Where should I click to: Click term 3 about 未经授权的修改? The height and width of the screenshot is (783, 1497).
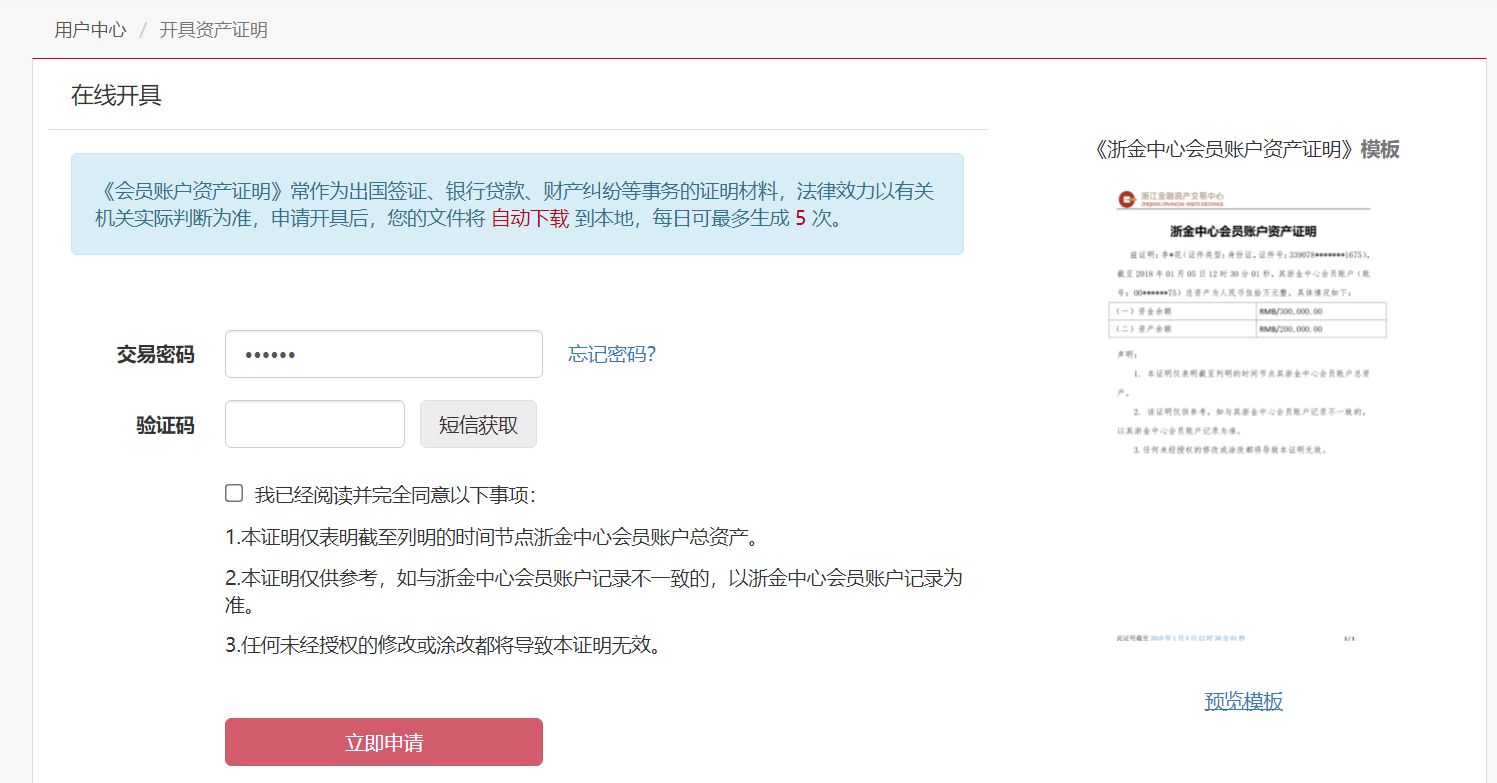click(445, 645)
